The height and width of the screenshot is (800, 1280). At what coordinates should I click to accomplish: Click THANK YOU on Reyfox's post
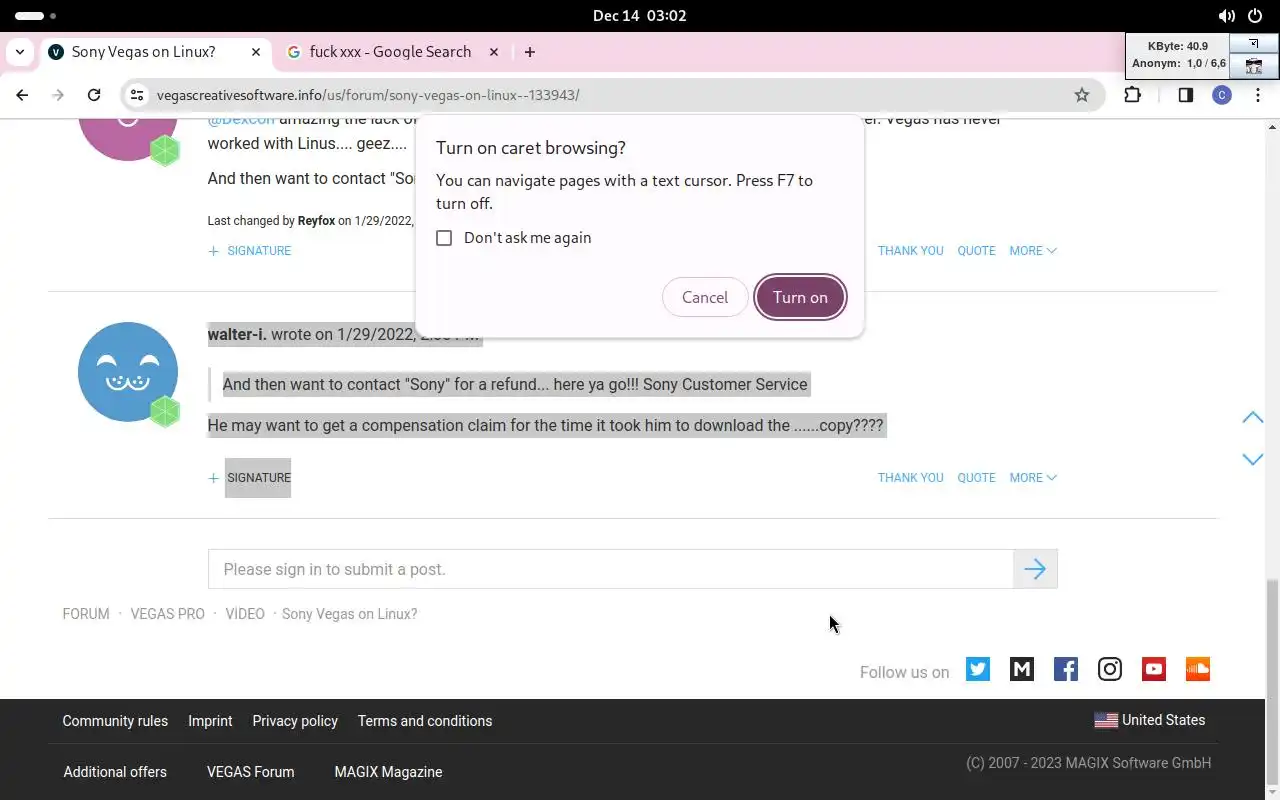coord(910,251)
